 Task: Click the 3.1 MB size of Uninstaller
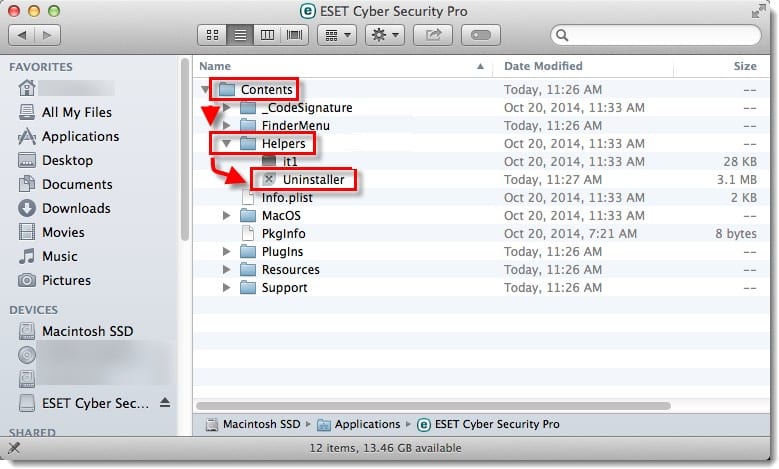(737, 179)
